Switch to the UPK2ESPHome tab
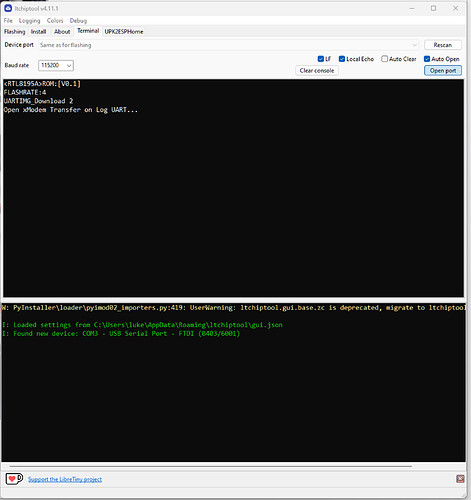 (x=124, y=32)
